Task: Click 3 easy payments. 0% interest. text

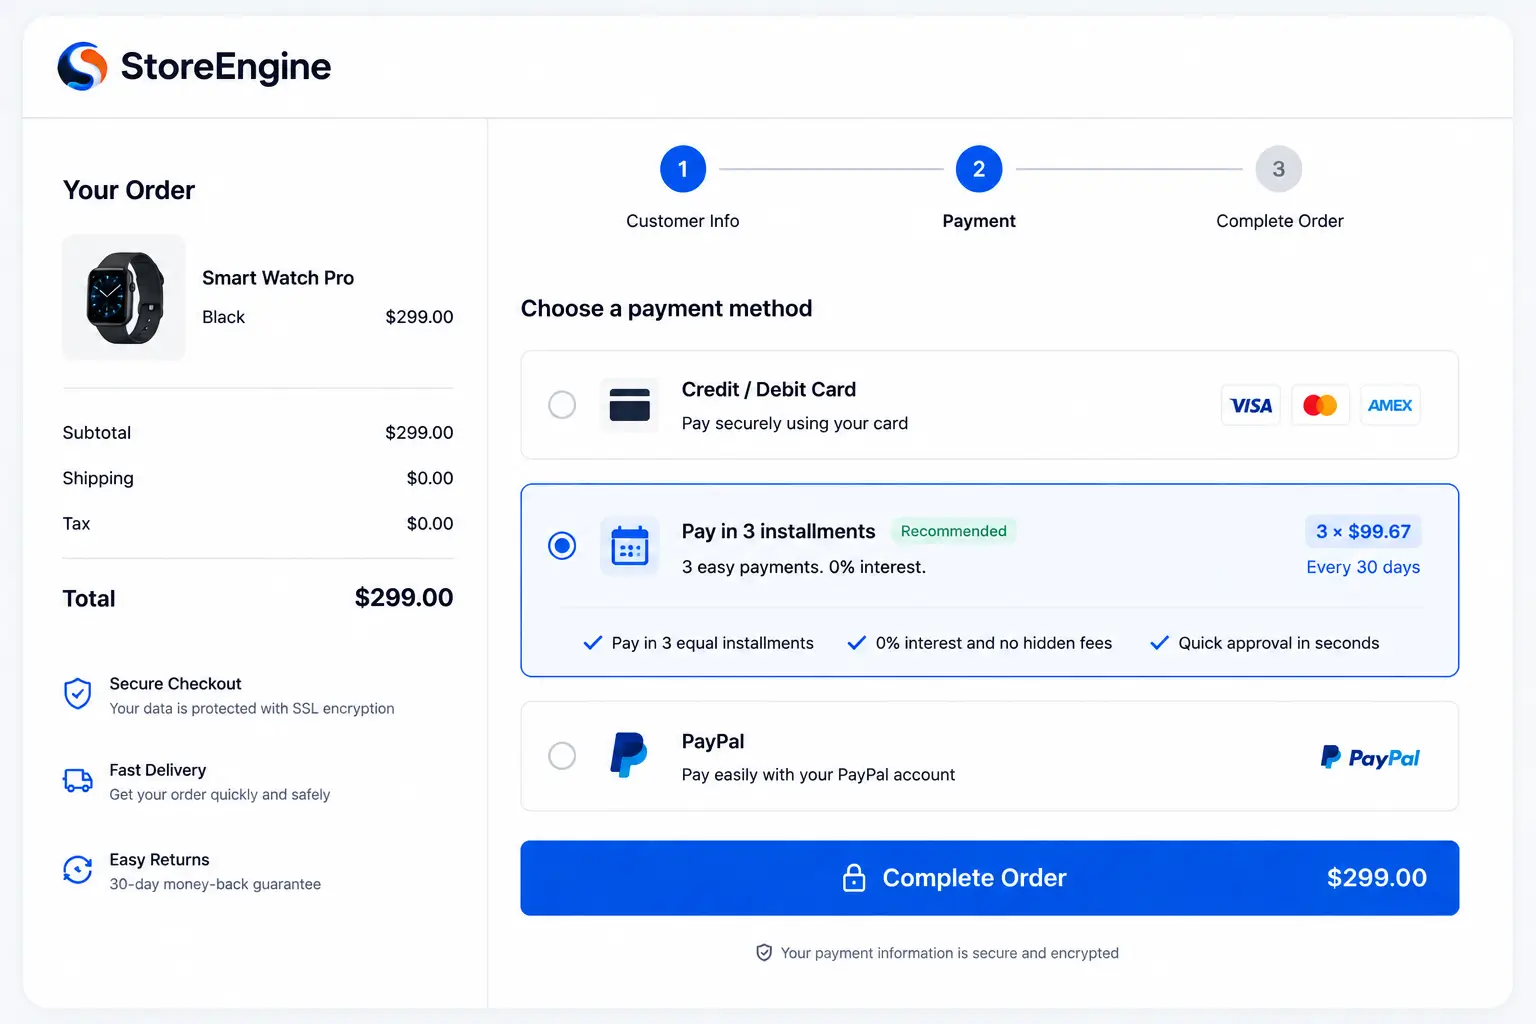Action: click(804, 567)
